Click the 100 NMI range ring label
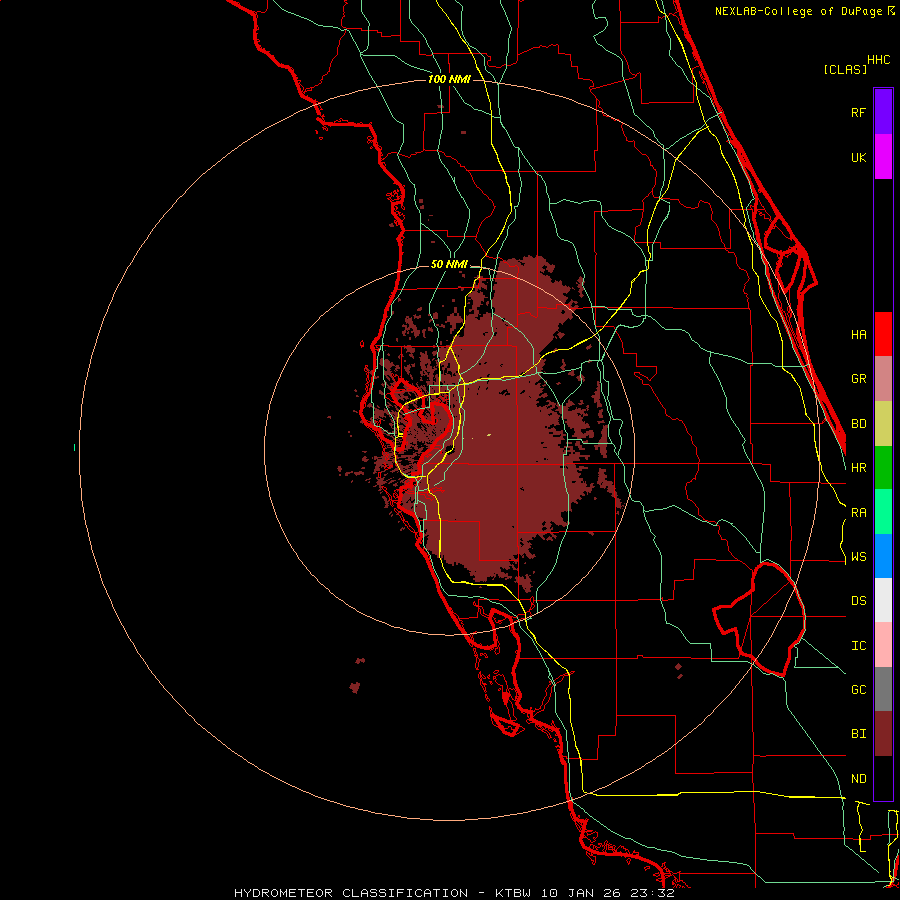Viewport: 900px width, 900px height. click(449, 79)
